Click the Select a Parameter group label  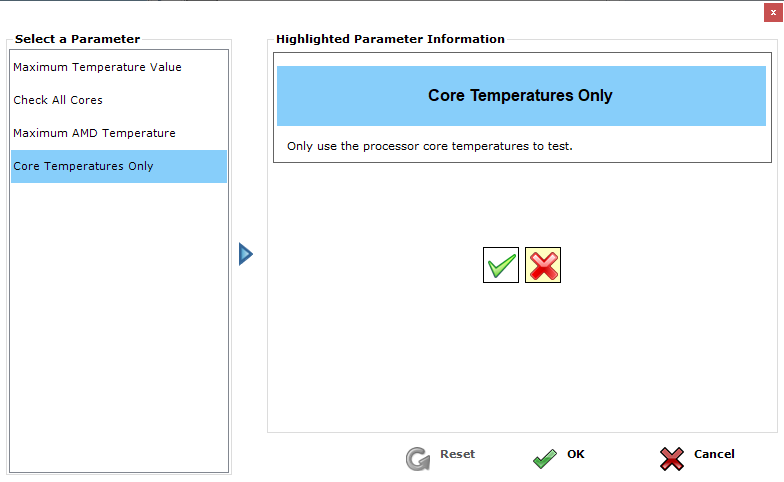pos(77,39)
